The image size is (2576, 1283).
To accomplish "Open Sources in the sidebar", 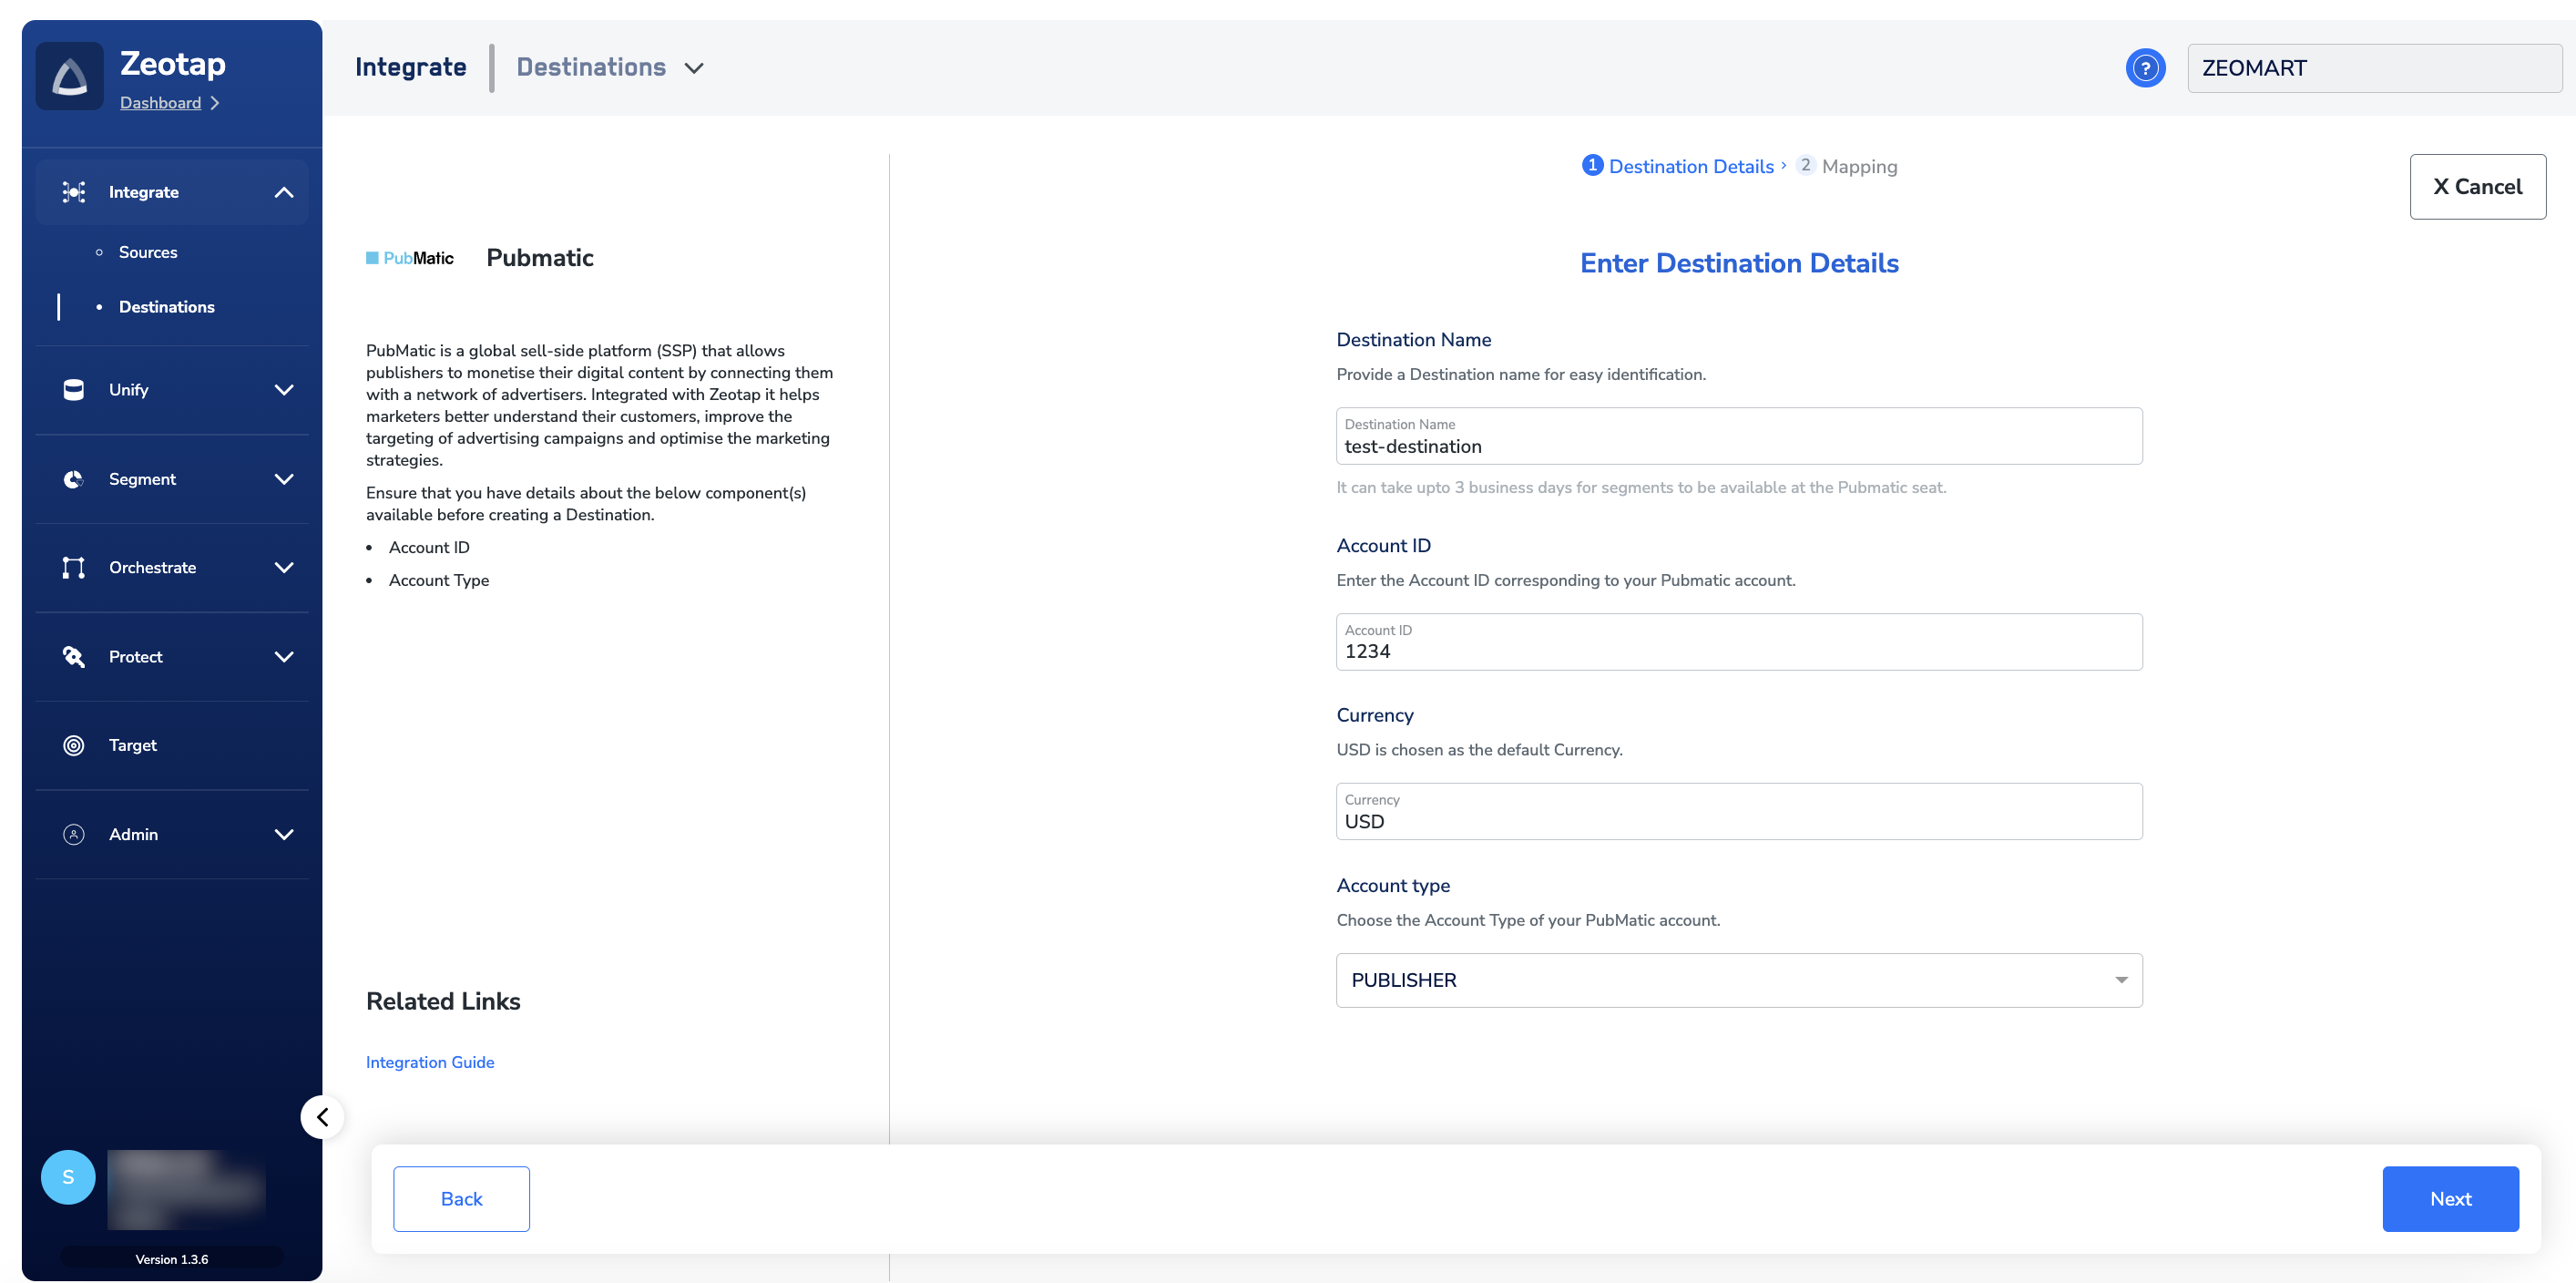I will click(x=148, y=252).
